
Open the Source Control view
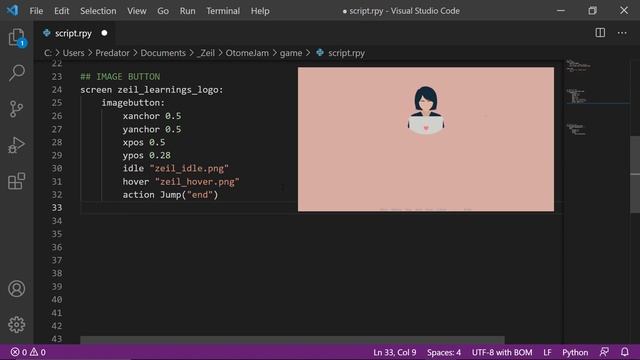[x=17, y=109]
